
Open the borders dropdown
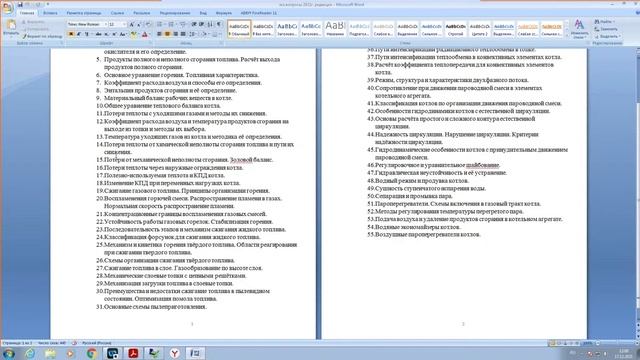tap(216, 34)
